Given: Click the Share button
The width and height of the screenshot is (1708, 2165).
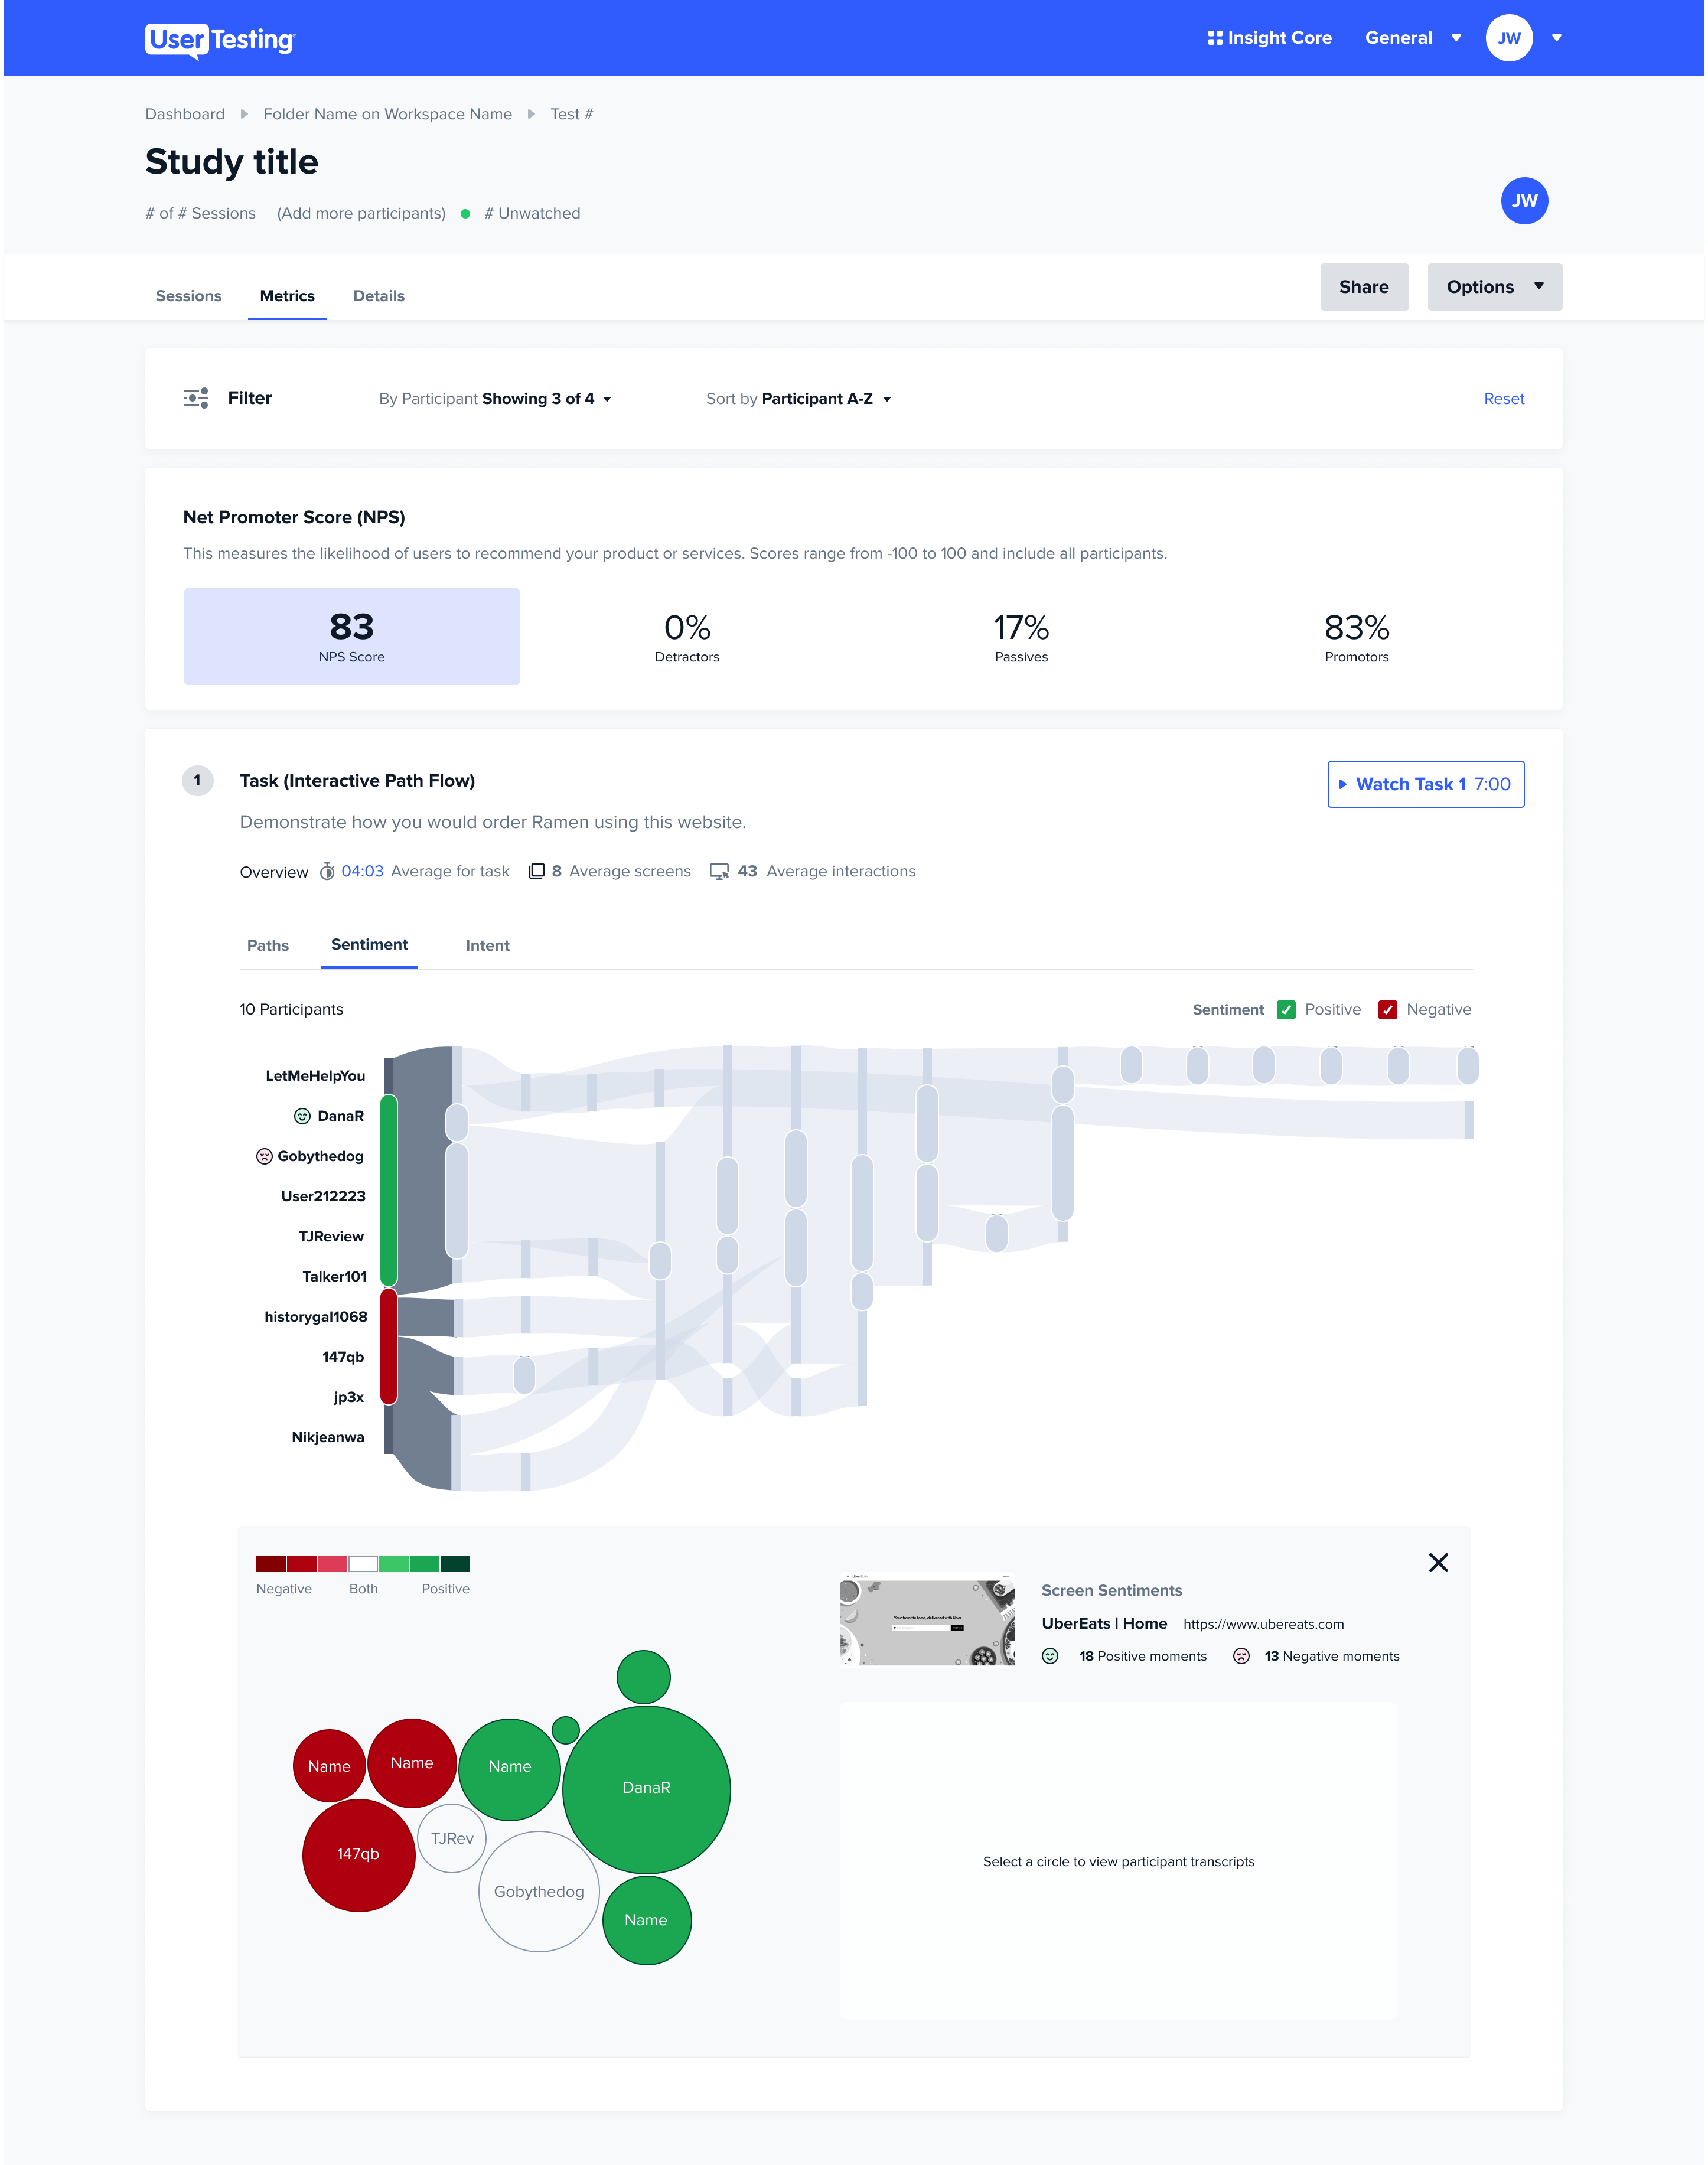Looking at the screenshot, I should pos(1363,287).
